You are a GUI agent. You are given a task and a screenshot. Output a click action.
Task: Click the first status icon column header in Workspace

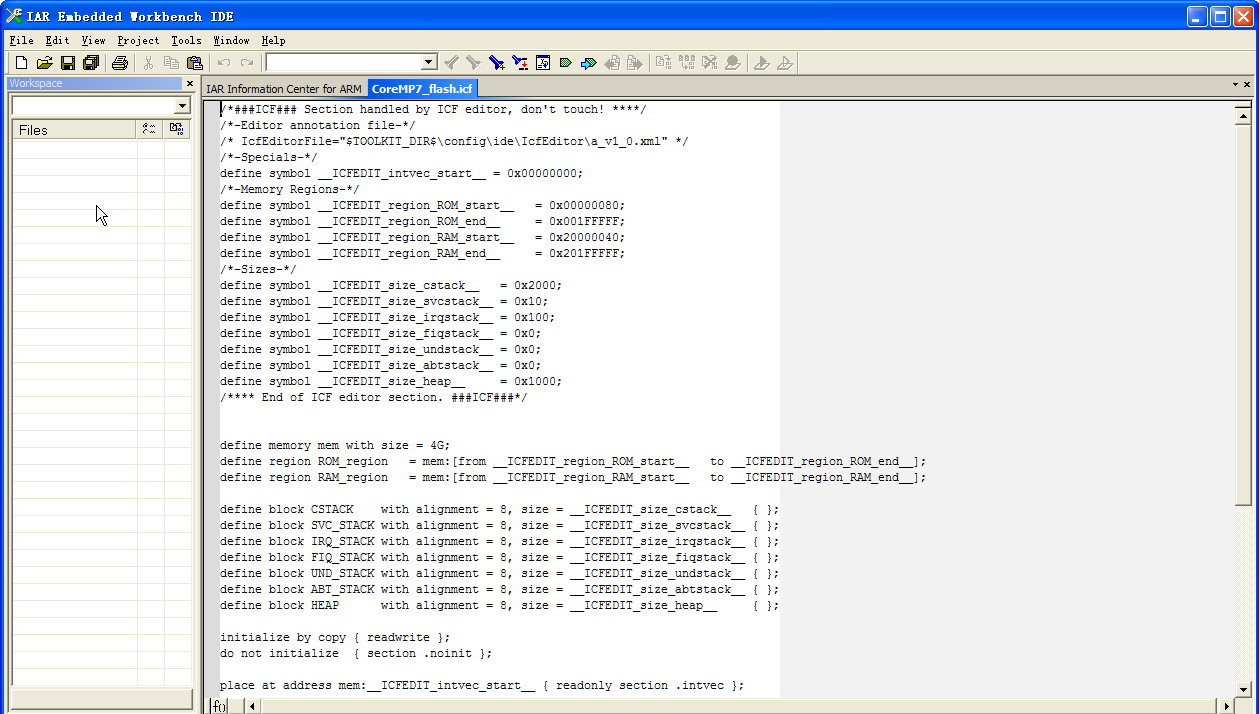tap(150, 129)
